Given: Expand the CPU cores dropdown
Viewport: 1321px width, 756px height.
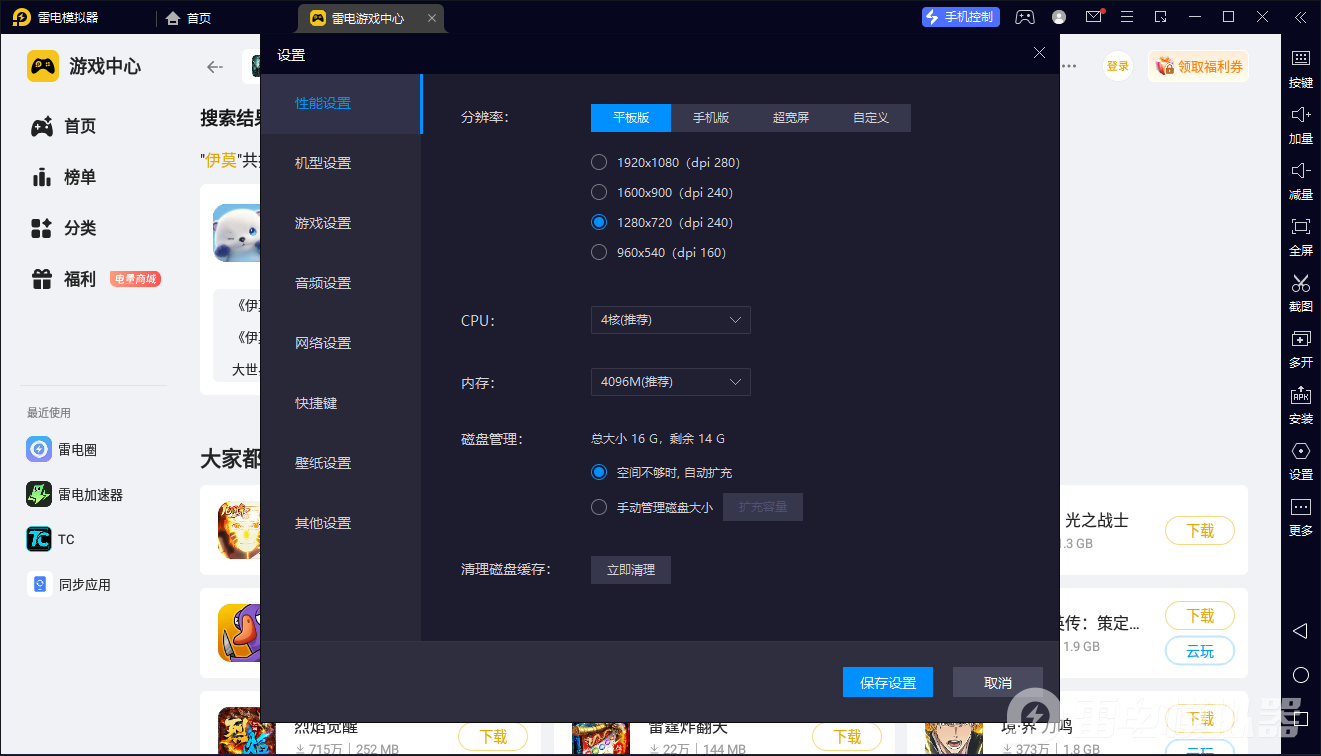Looking at the screenshot, I should click(670, 320).
